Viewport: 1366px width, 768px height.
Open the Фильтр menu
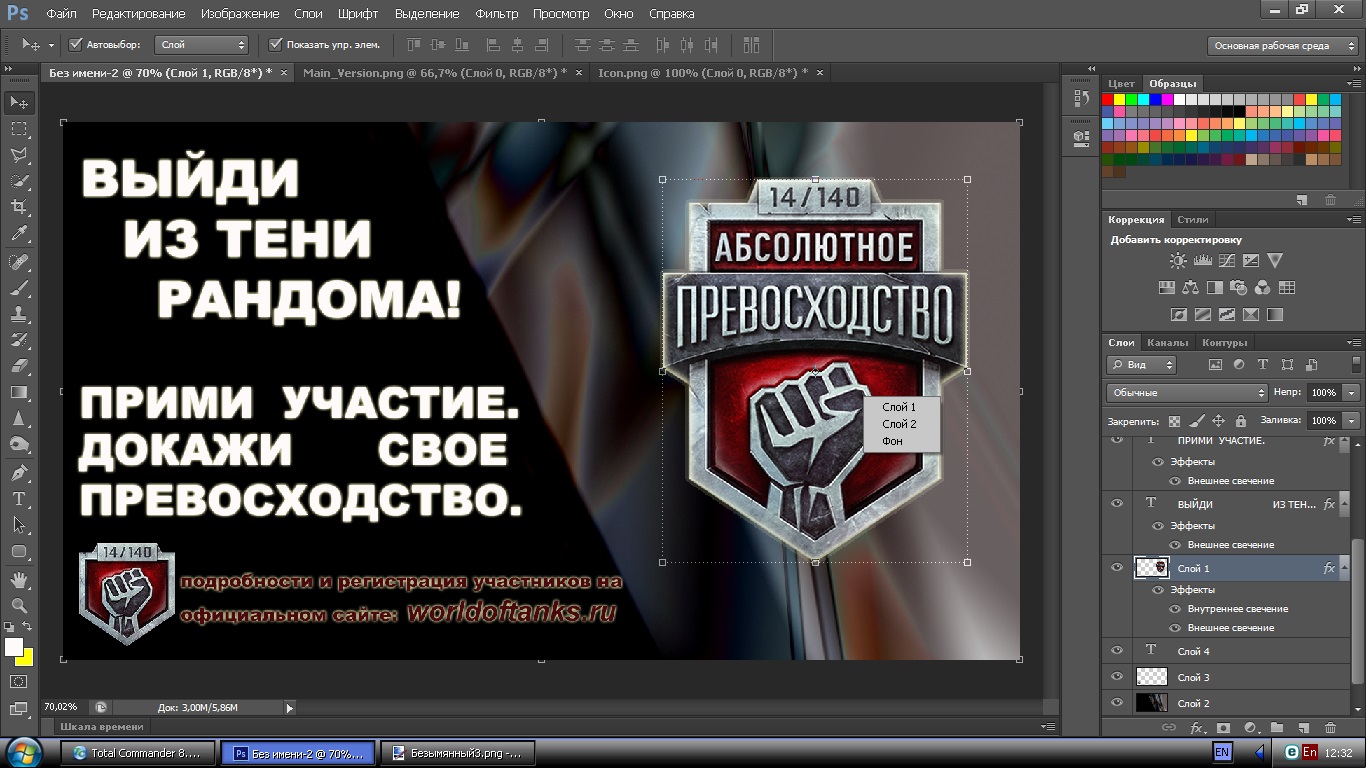[496, 14]
